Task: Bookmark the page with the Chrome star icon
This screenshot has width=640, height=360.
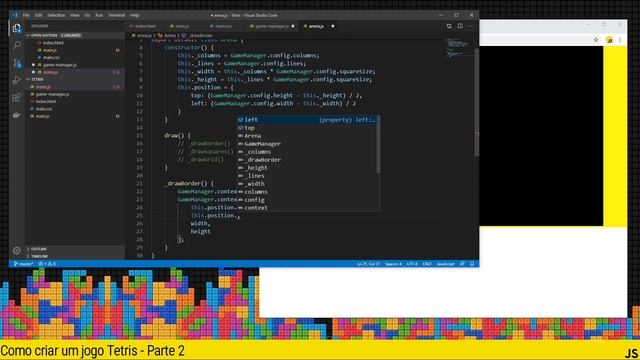Action: pyautogui.click(x=596, y=40)
